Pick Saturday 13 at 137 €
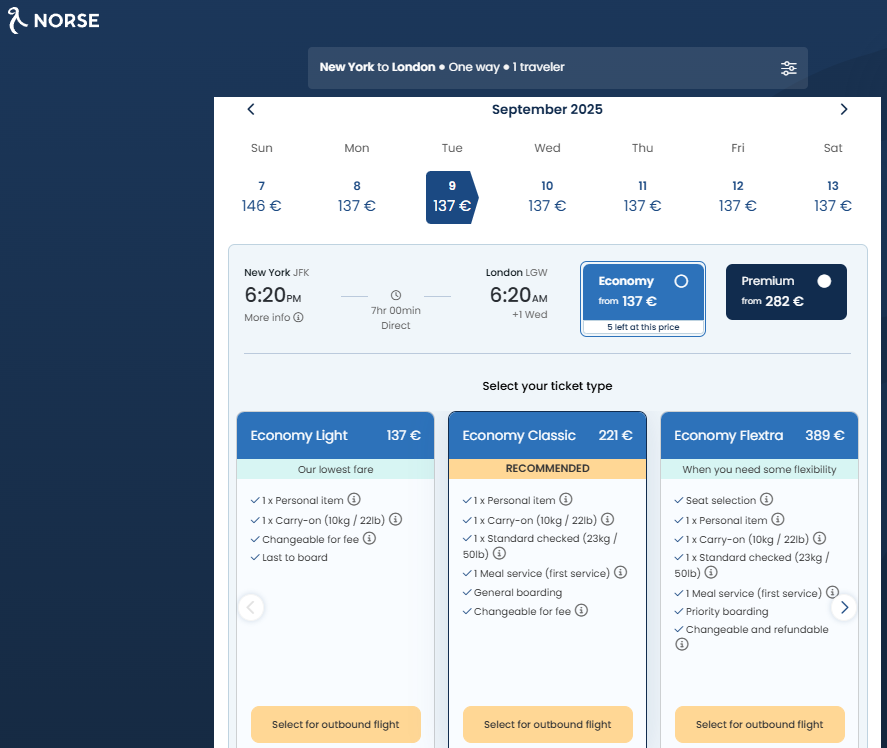 (833, 197)
